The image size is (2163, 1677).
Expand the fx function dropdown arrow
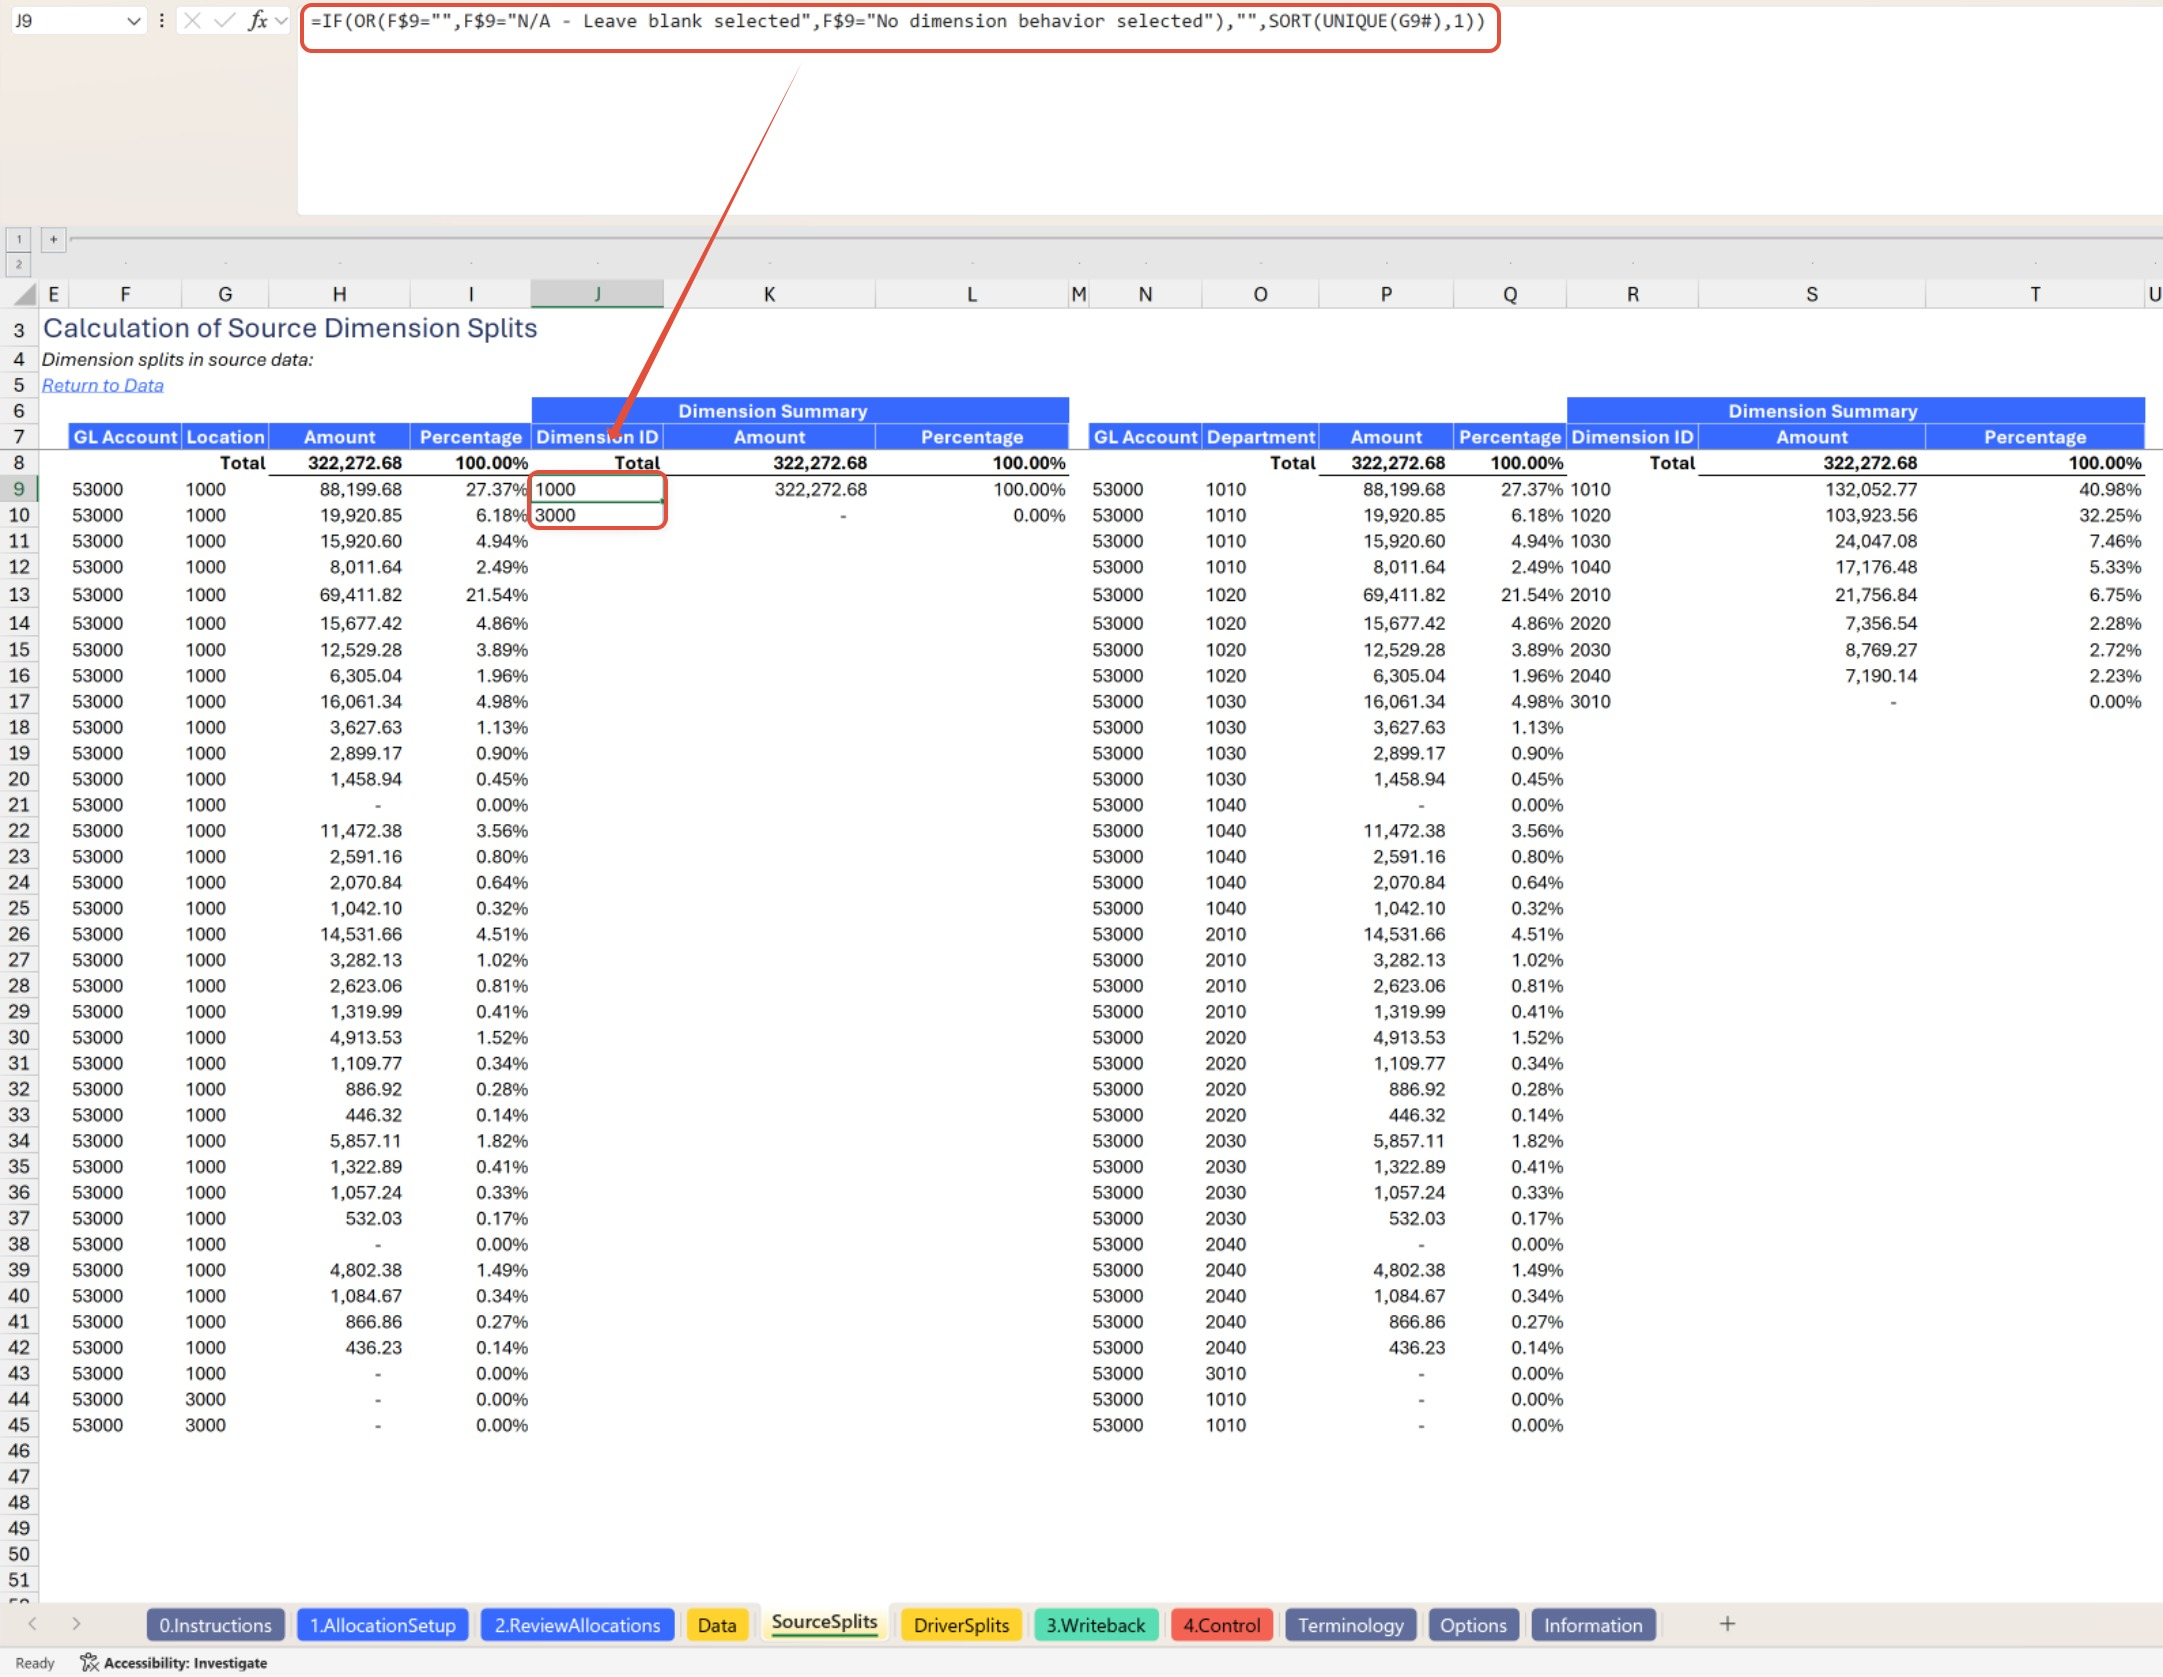pos(281,21)
